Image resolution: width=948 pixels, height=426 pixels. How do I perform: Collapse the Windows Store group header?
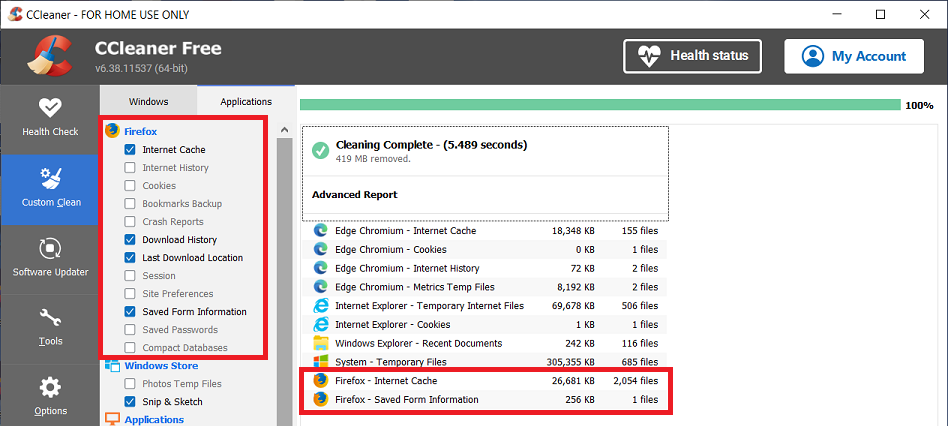(161, 366)
